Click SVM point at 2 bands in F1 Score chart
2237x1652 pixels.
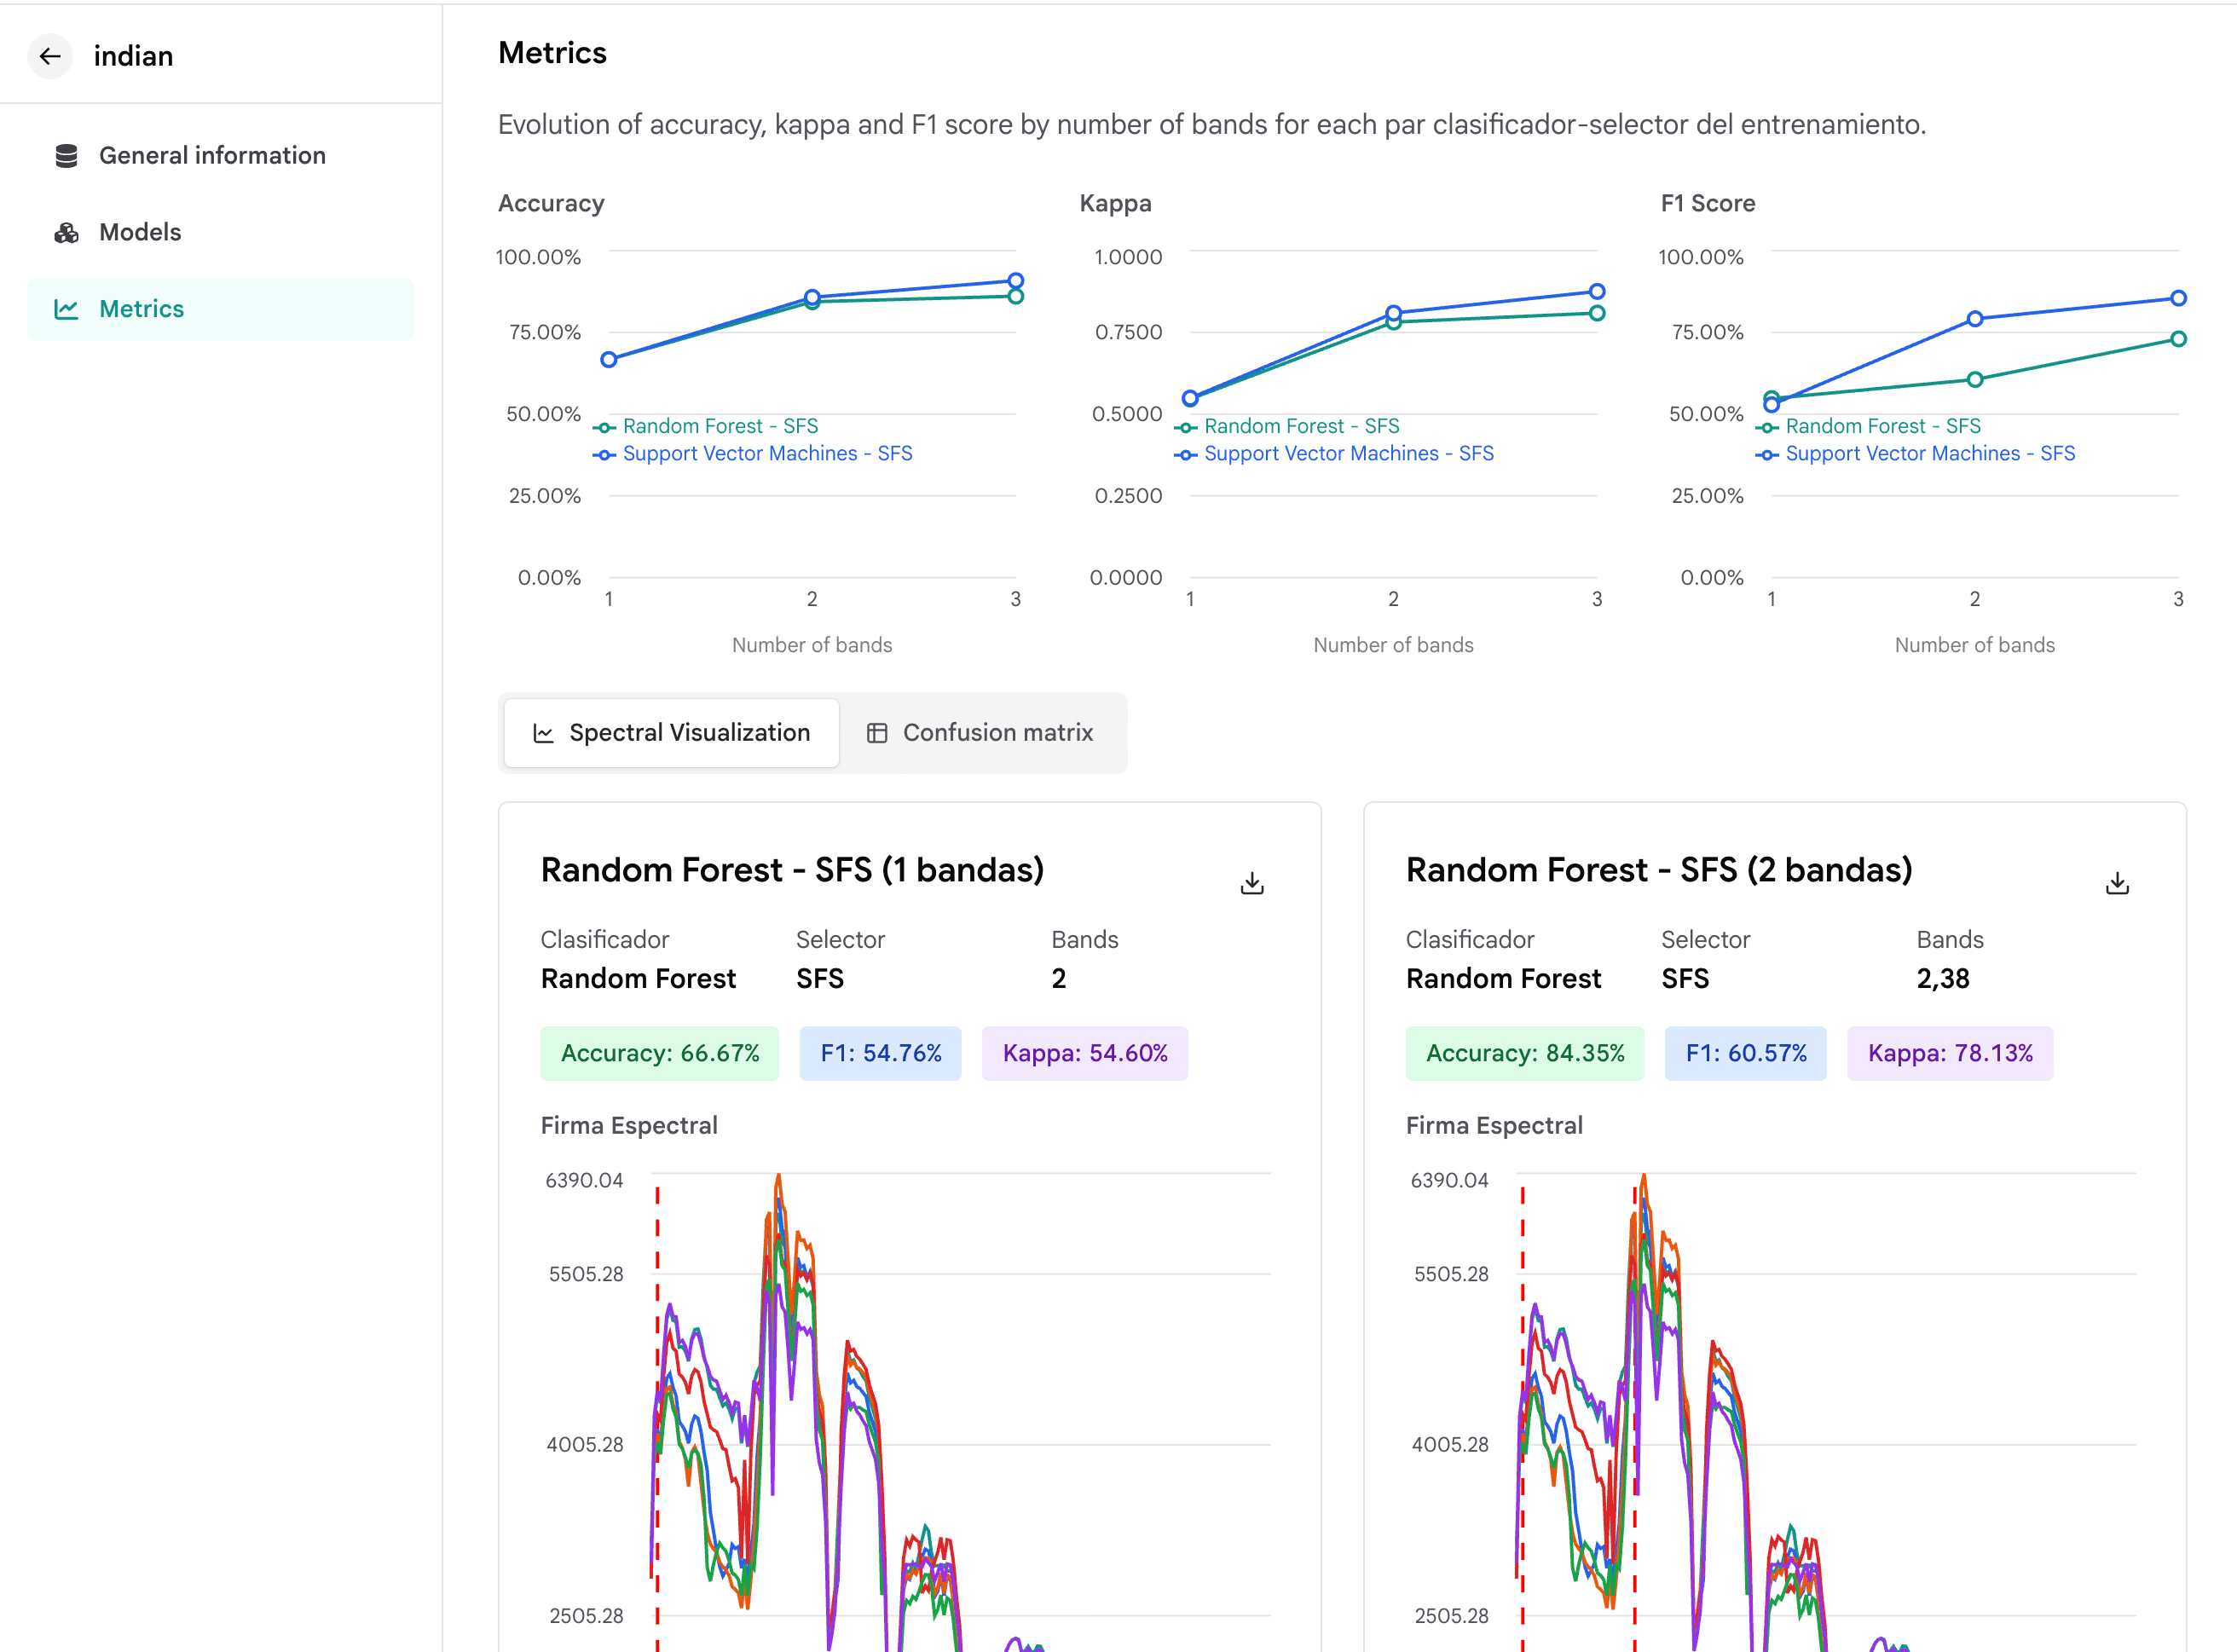[1975, 319]
